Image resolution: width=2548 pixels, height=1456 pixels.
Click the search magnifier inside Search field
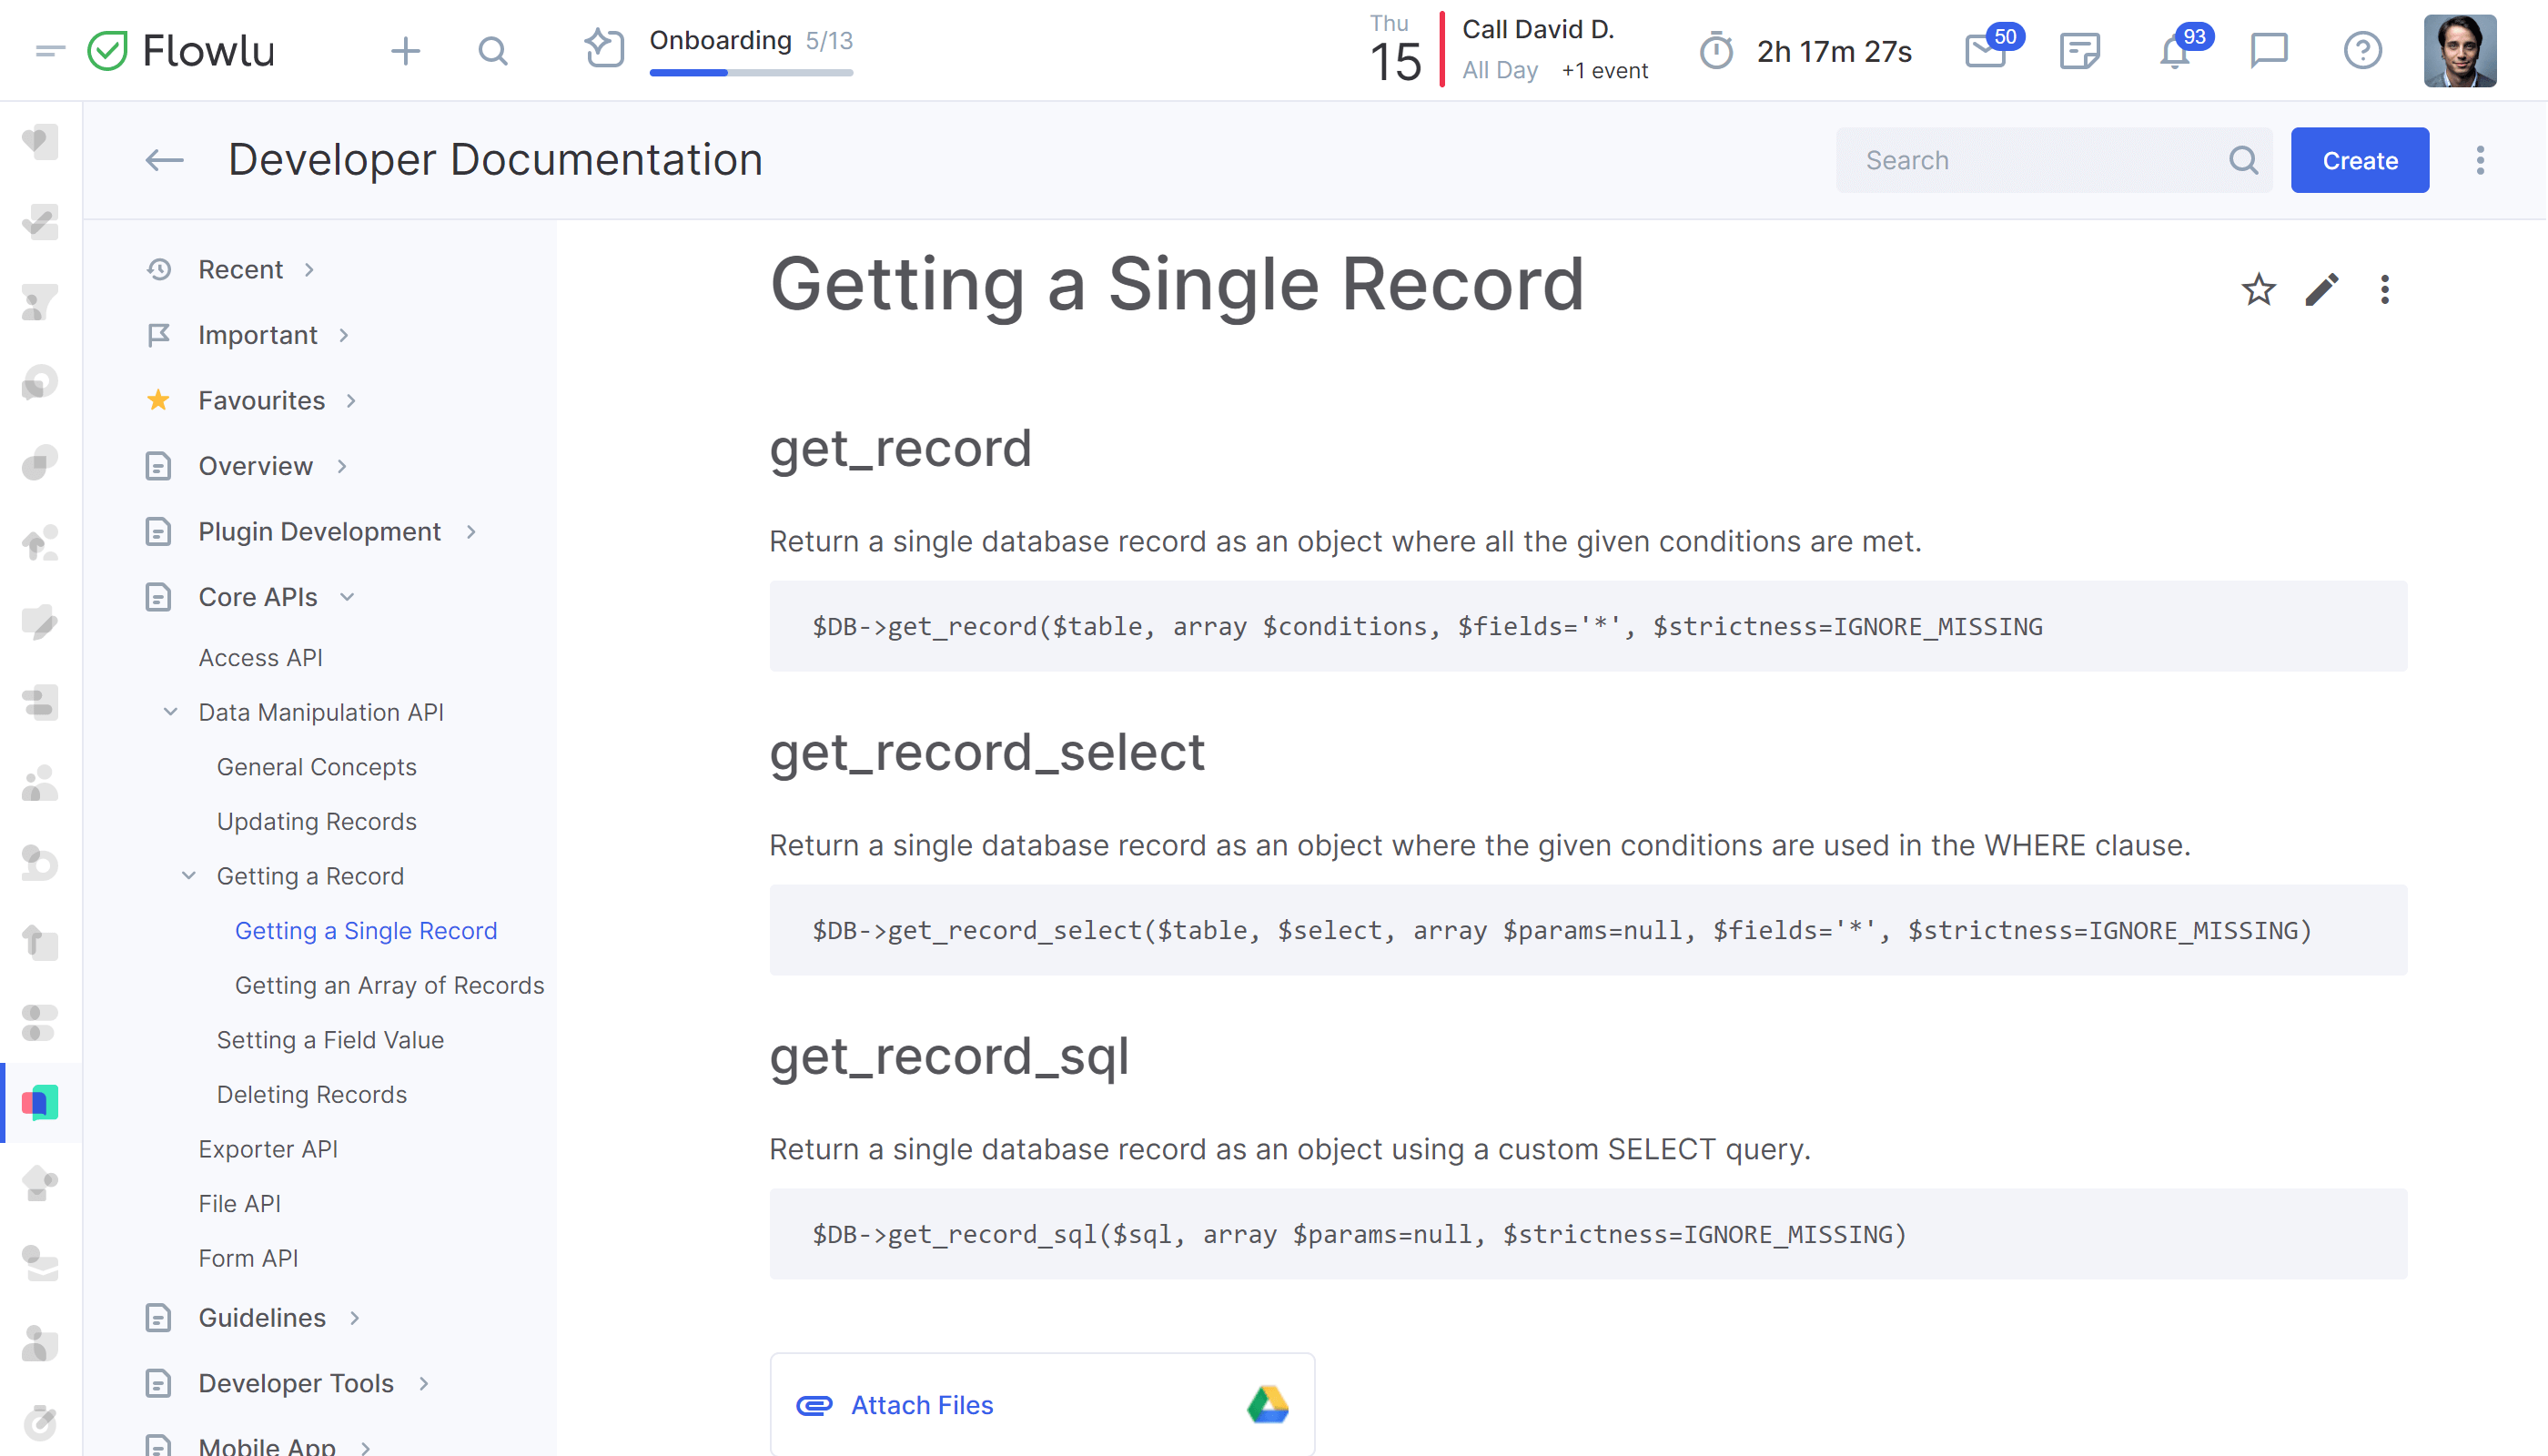tap(2243, 160)
